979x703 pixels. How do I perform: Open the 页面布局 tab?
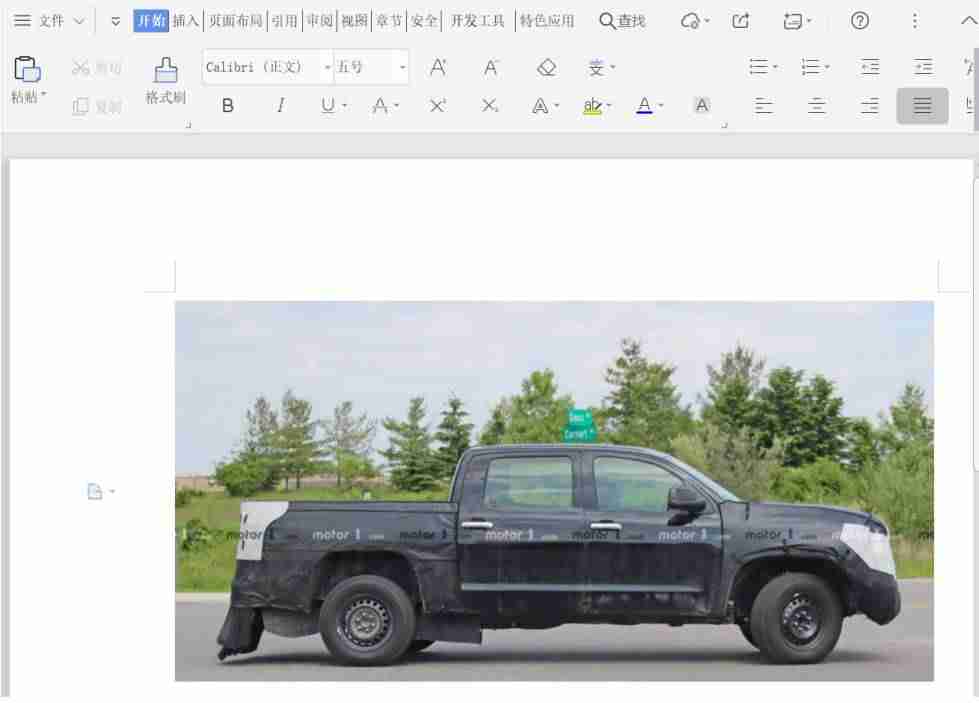pyautogui.click(x=235, y=21)
